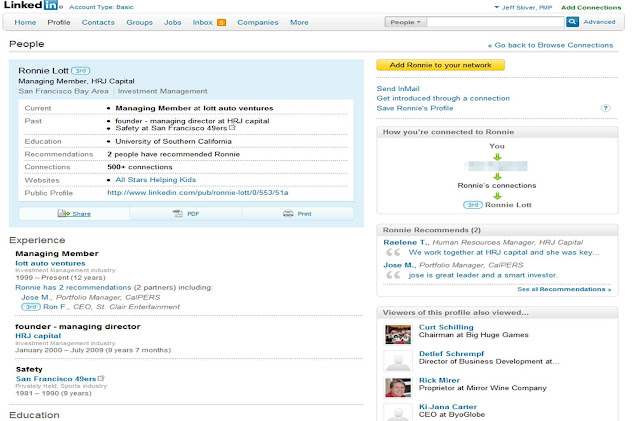Open Jose M. in Ronnie Recommends panel

(399, 265)
